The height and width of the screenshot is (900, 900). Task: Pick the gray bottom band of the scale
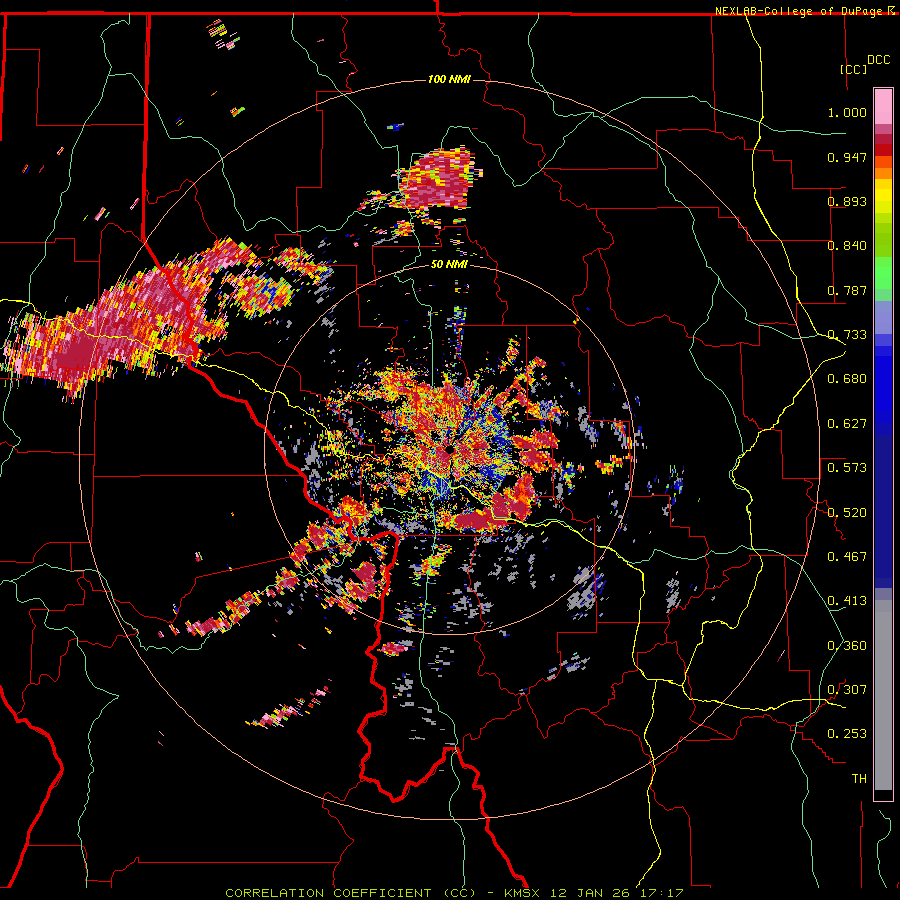pyautogui.click(x=883, y=695)
